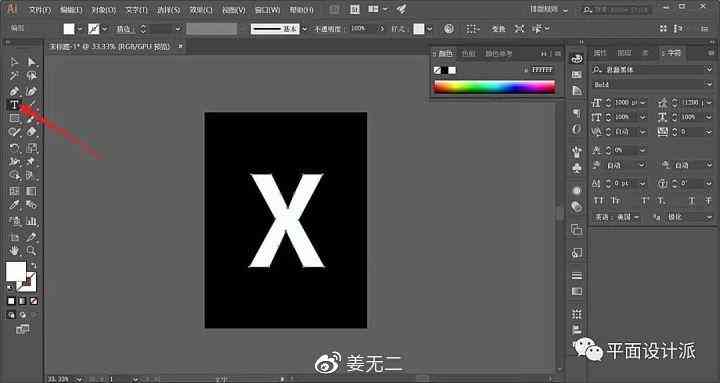Open font size dropdown arrow
The width and height of the screenshot is (720, 383).
point(642,102)
